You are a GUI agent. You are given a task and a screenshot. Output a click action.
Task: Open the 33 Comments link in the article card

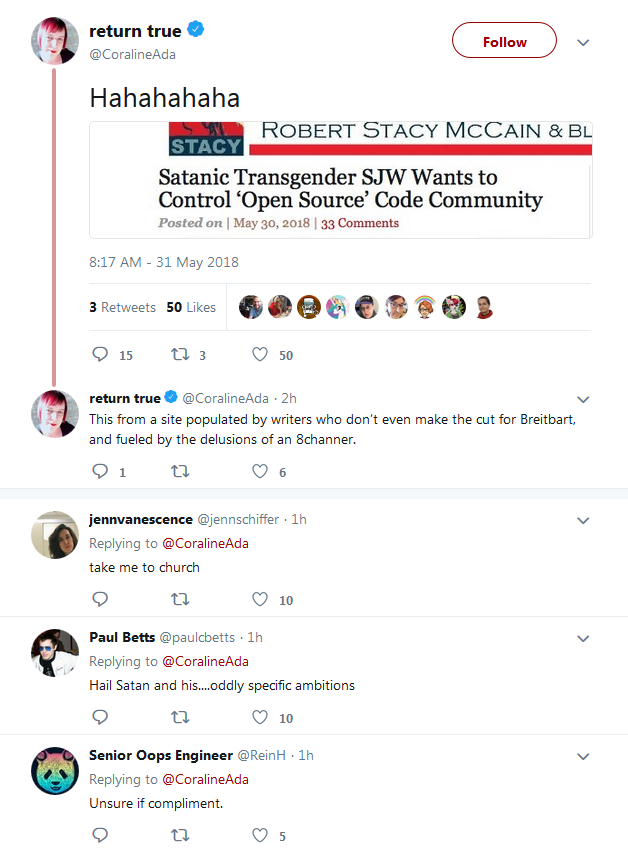point(360,223)
